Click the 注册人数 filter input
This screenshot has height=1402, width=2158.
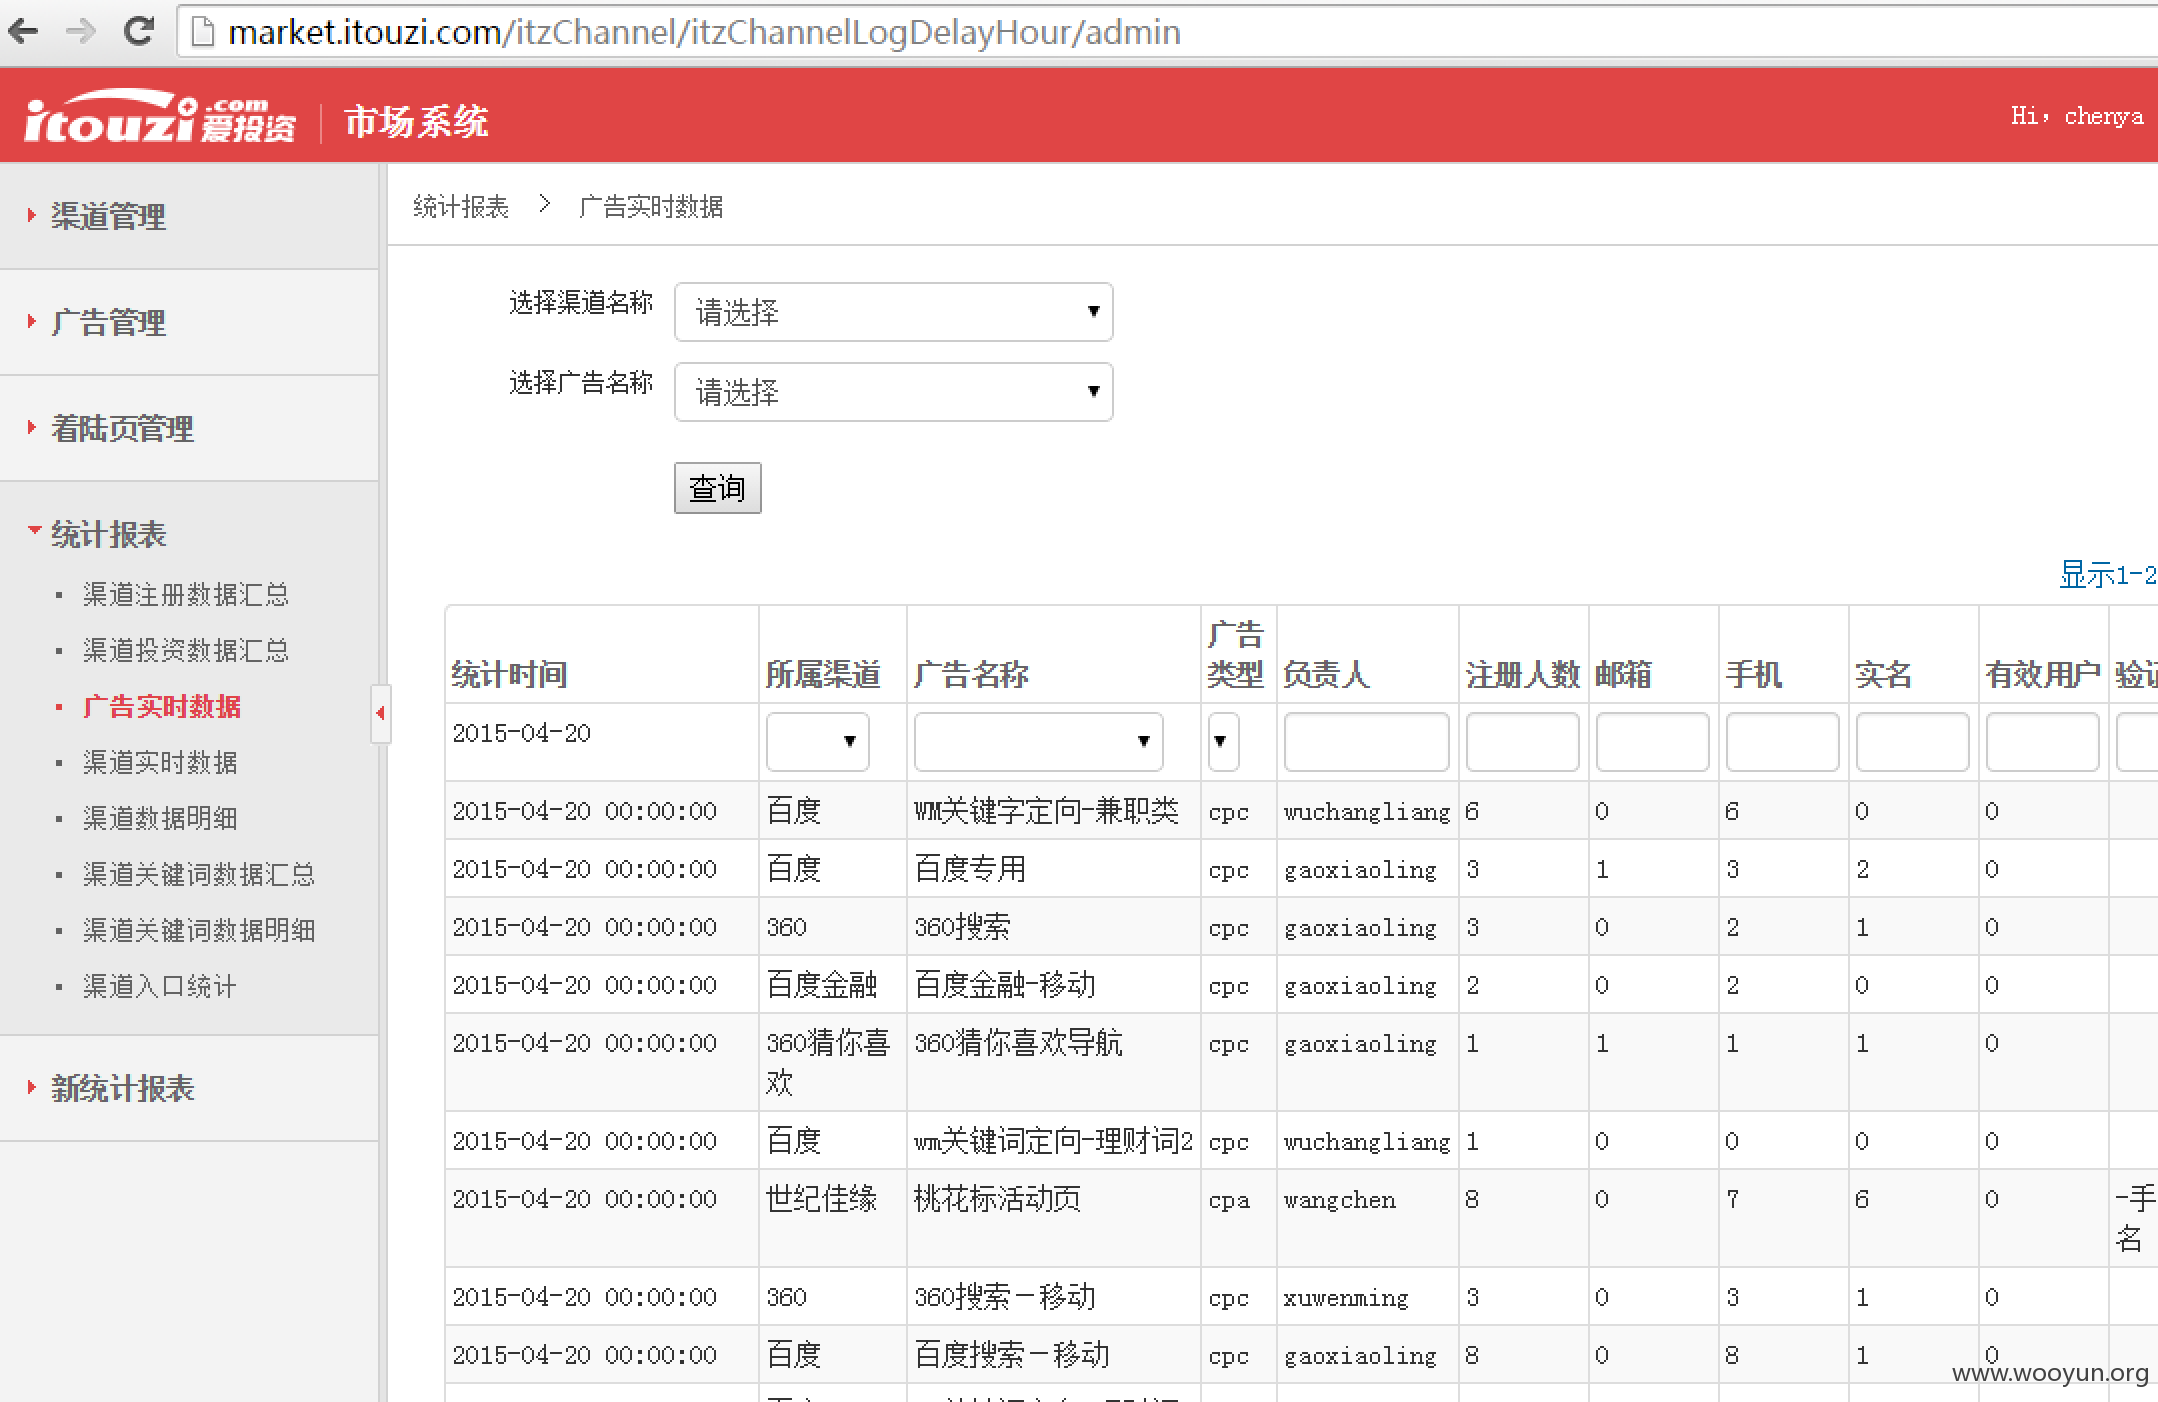click(x=1522, y=741)
